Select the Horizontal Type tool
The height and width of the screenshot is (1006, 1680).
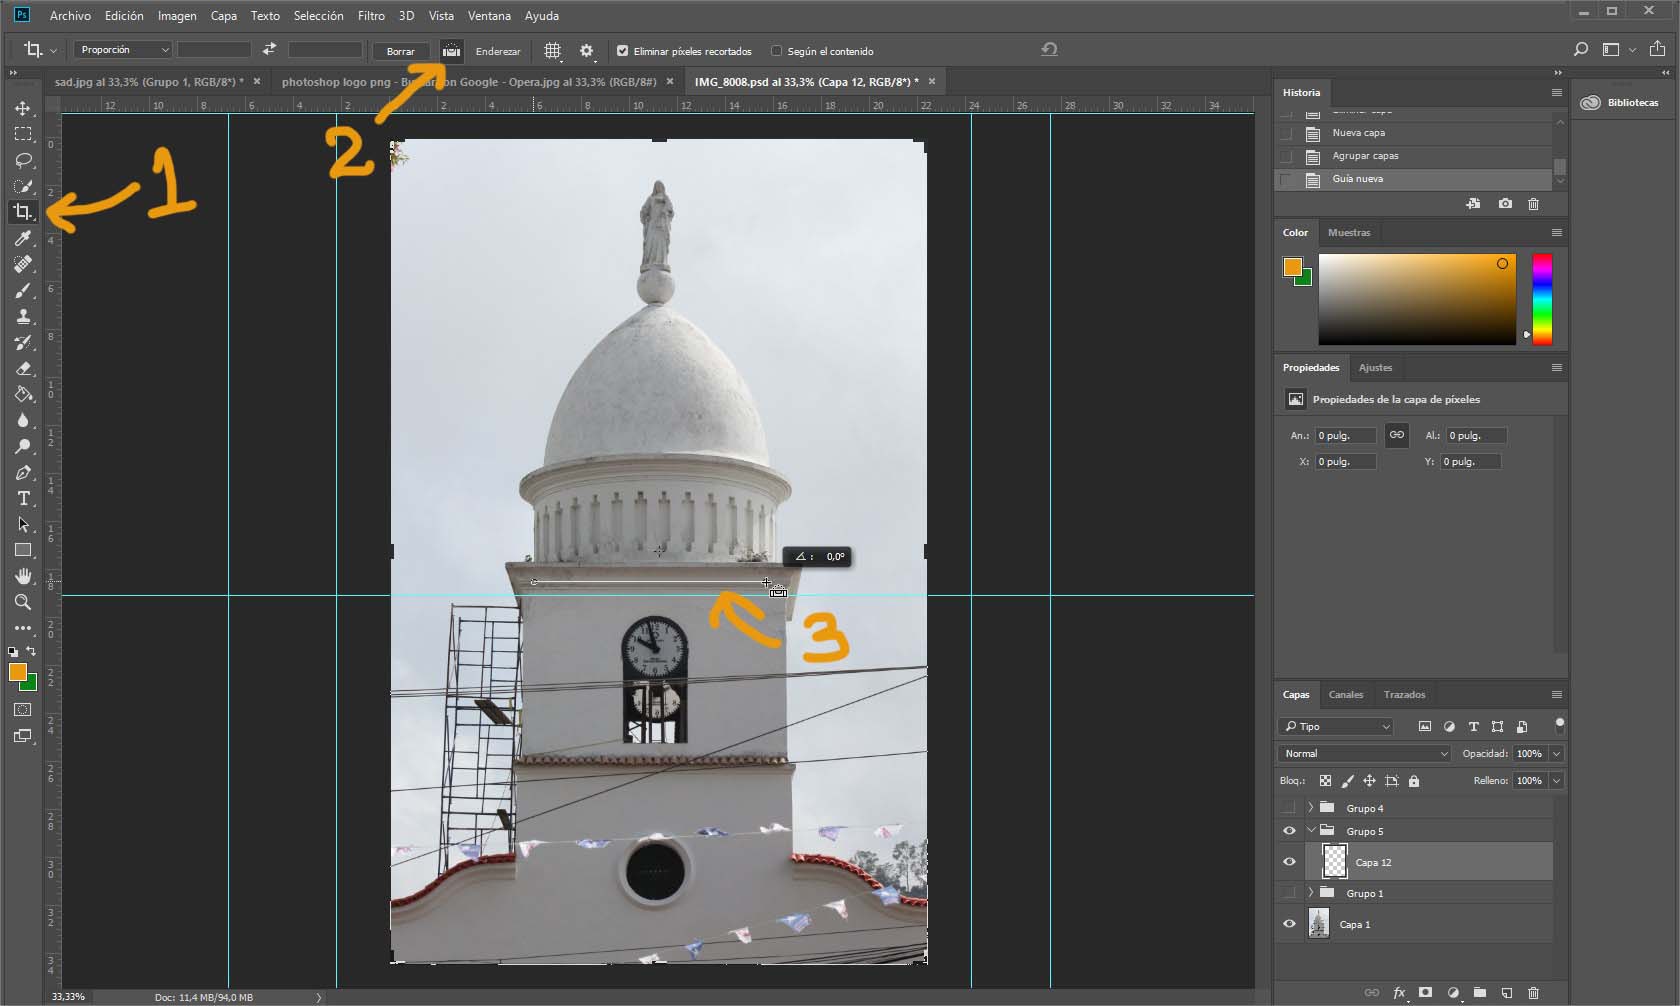22,498
